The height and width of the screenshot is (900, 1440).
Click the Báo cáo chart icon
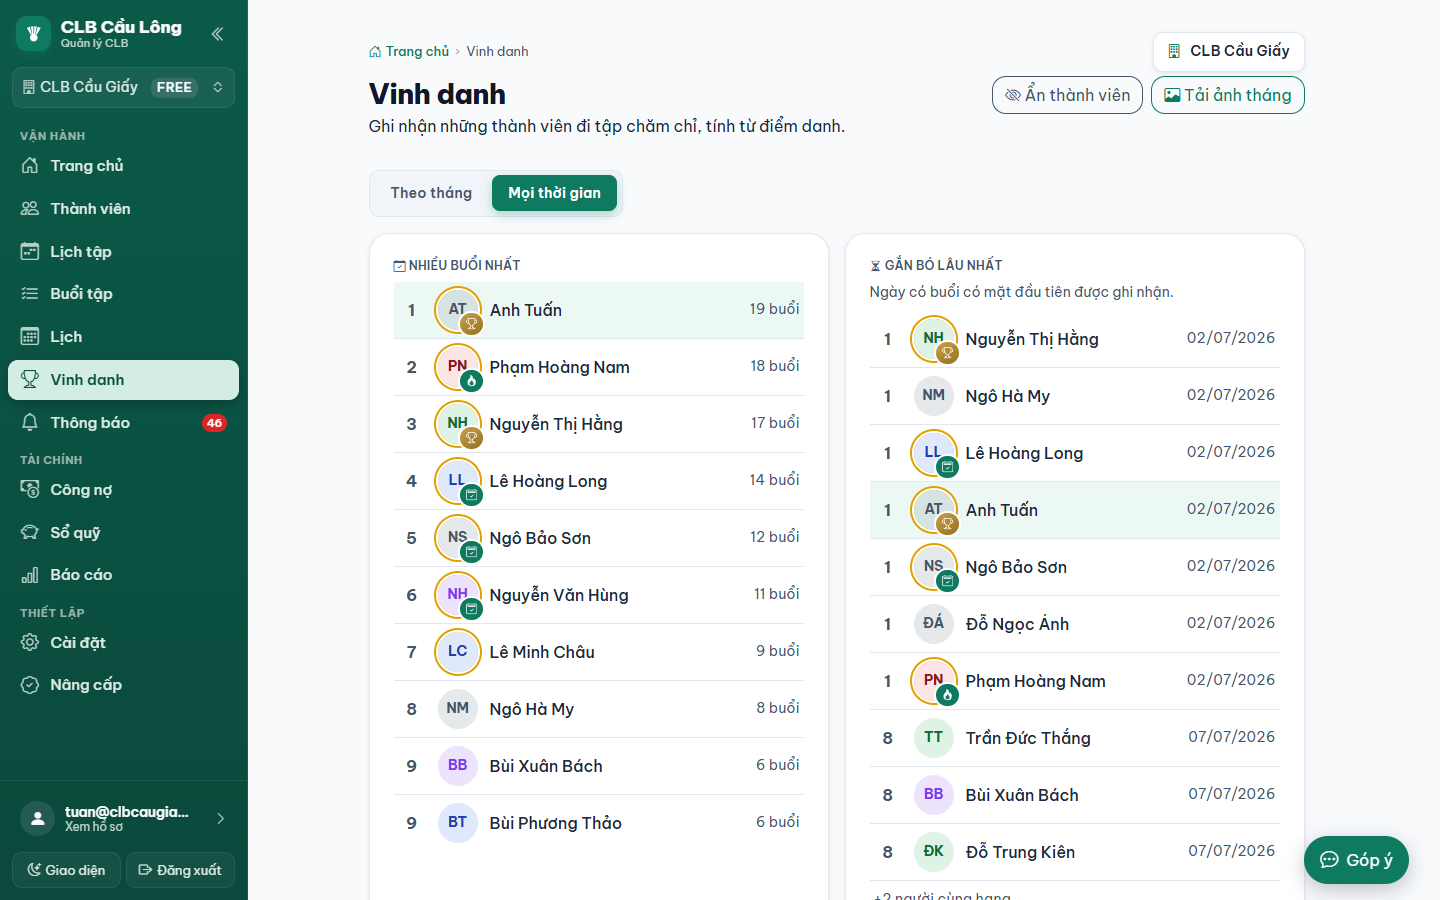30,575
